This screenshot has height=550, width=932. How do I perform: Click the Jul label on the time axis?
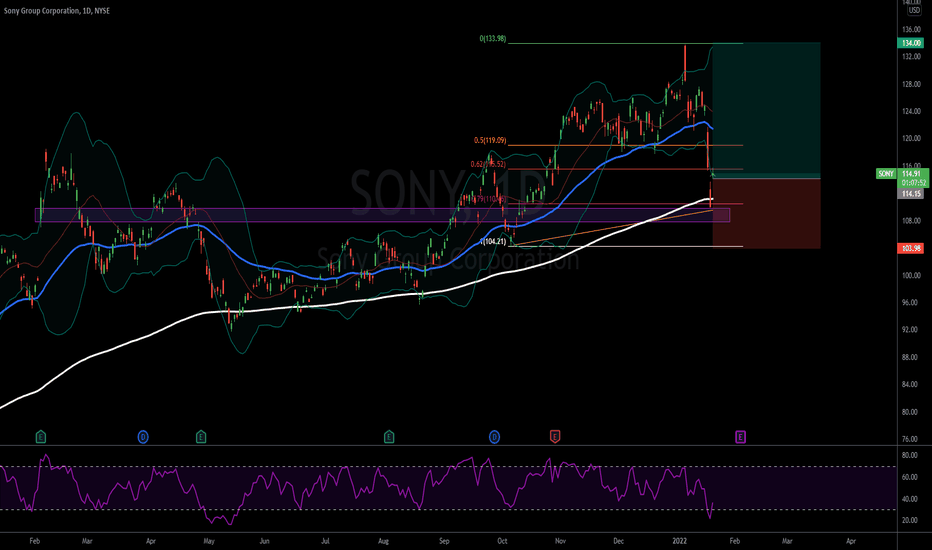pyautogui.click(x=325, y=541)
